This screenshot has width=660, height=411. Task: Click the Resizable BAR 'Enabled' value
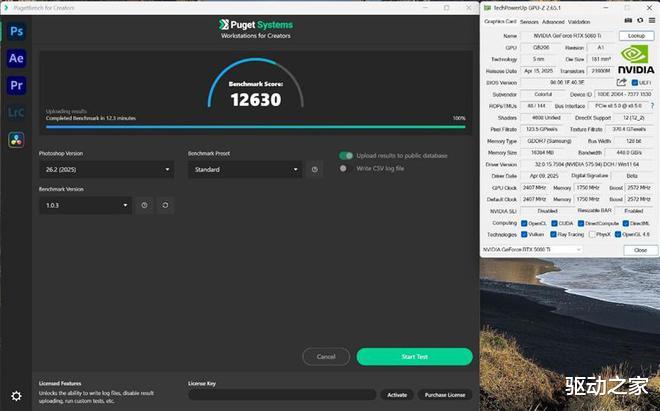click(633, 211)
